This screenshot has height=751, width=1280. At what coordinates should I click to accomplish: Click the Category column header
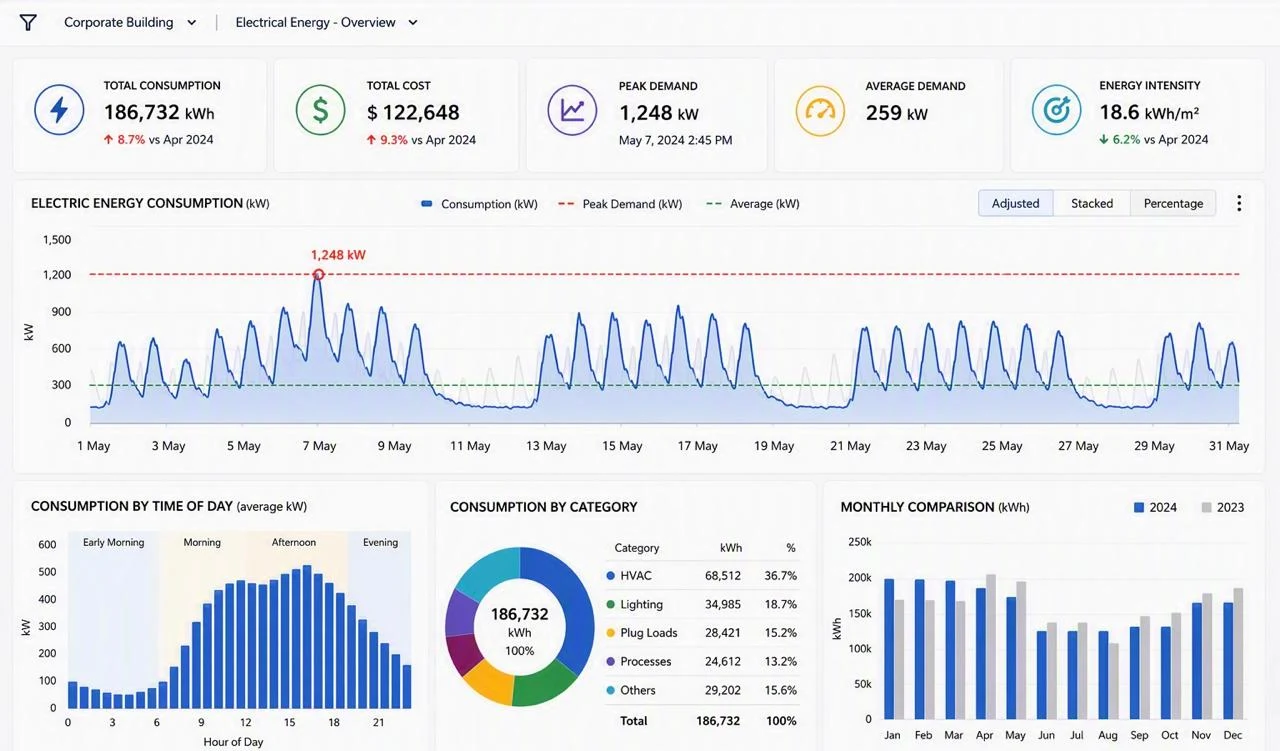click(x=637, y=548)
